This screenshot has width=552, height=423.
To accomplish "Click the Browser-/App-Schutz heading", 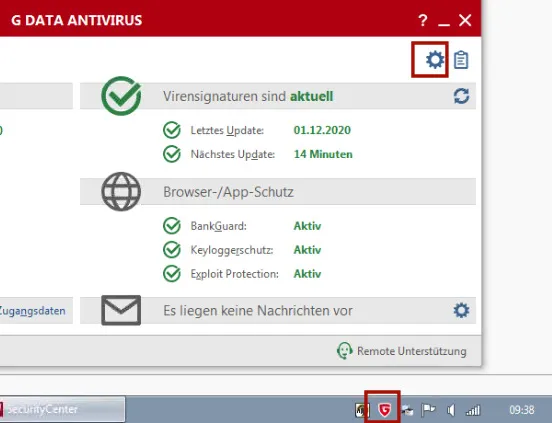I will (228, 192).
